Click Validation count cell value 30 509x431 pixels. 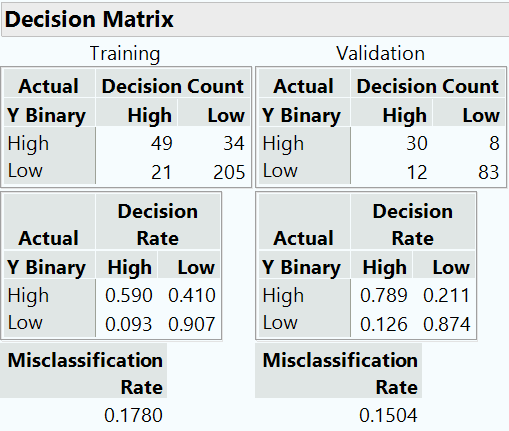[417, 143]
